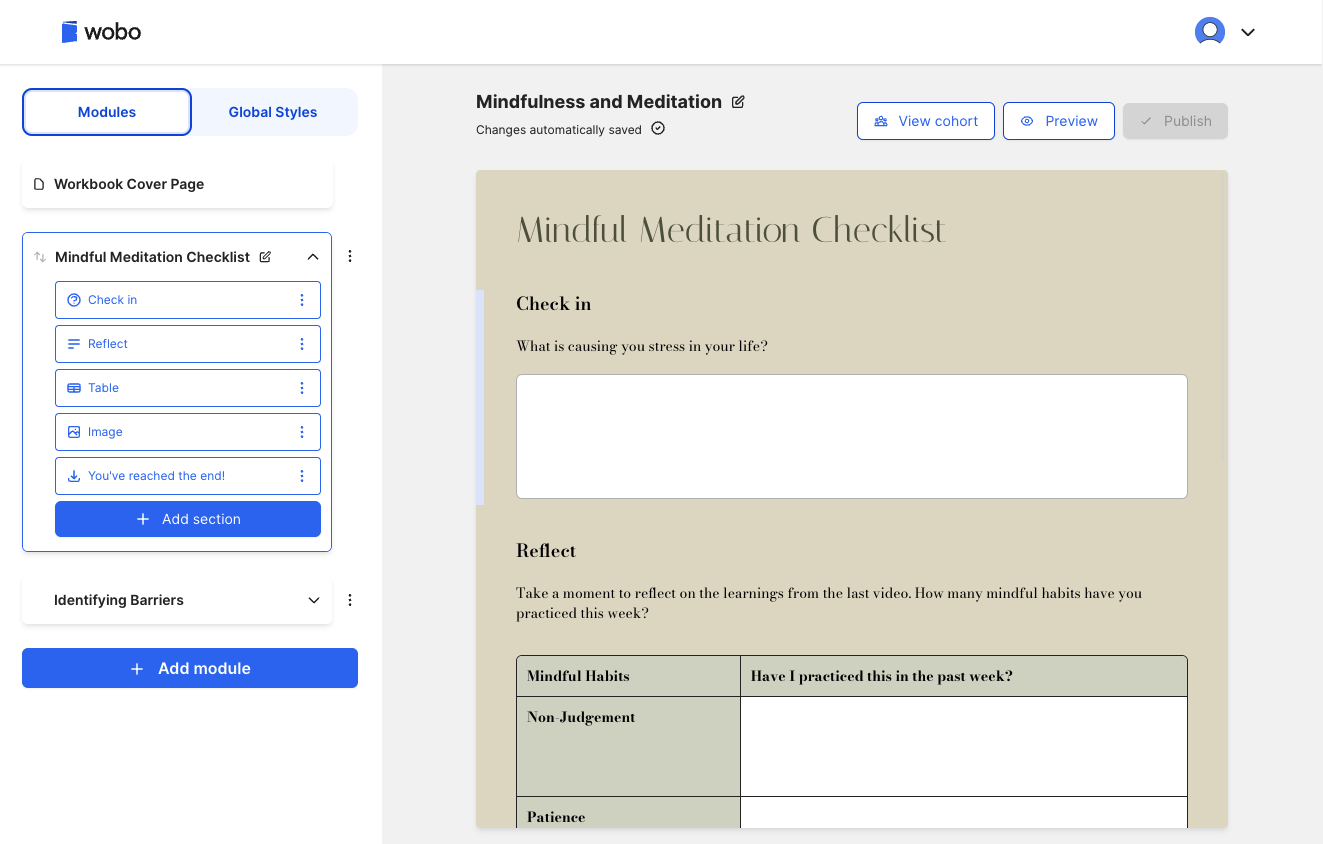Image resolution: width=1323 pixels, height=844 pixels.
Task: Open You've reached the end! options
Action: pos(302,476)
